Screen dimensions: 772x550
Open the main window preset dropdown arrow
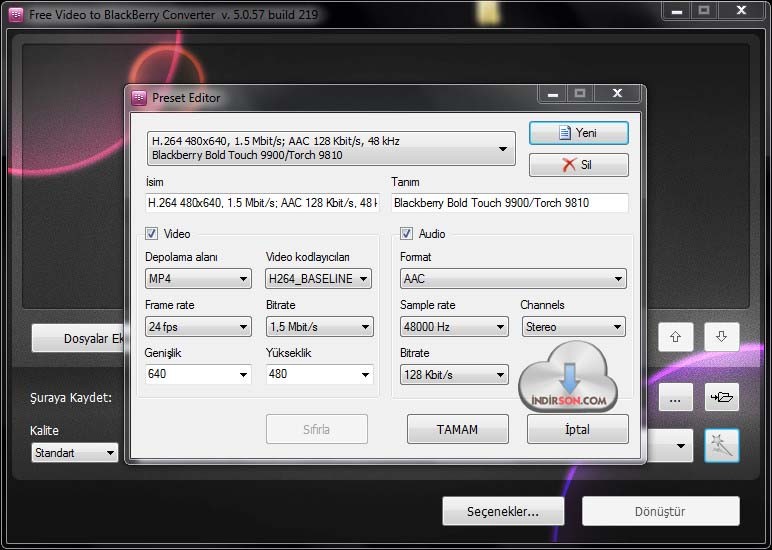680,446
